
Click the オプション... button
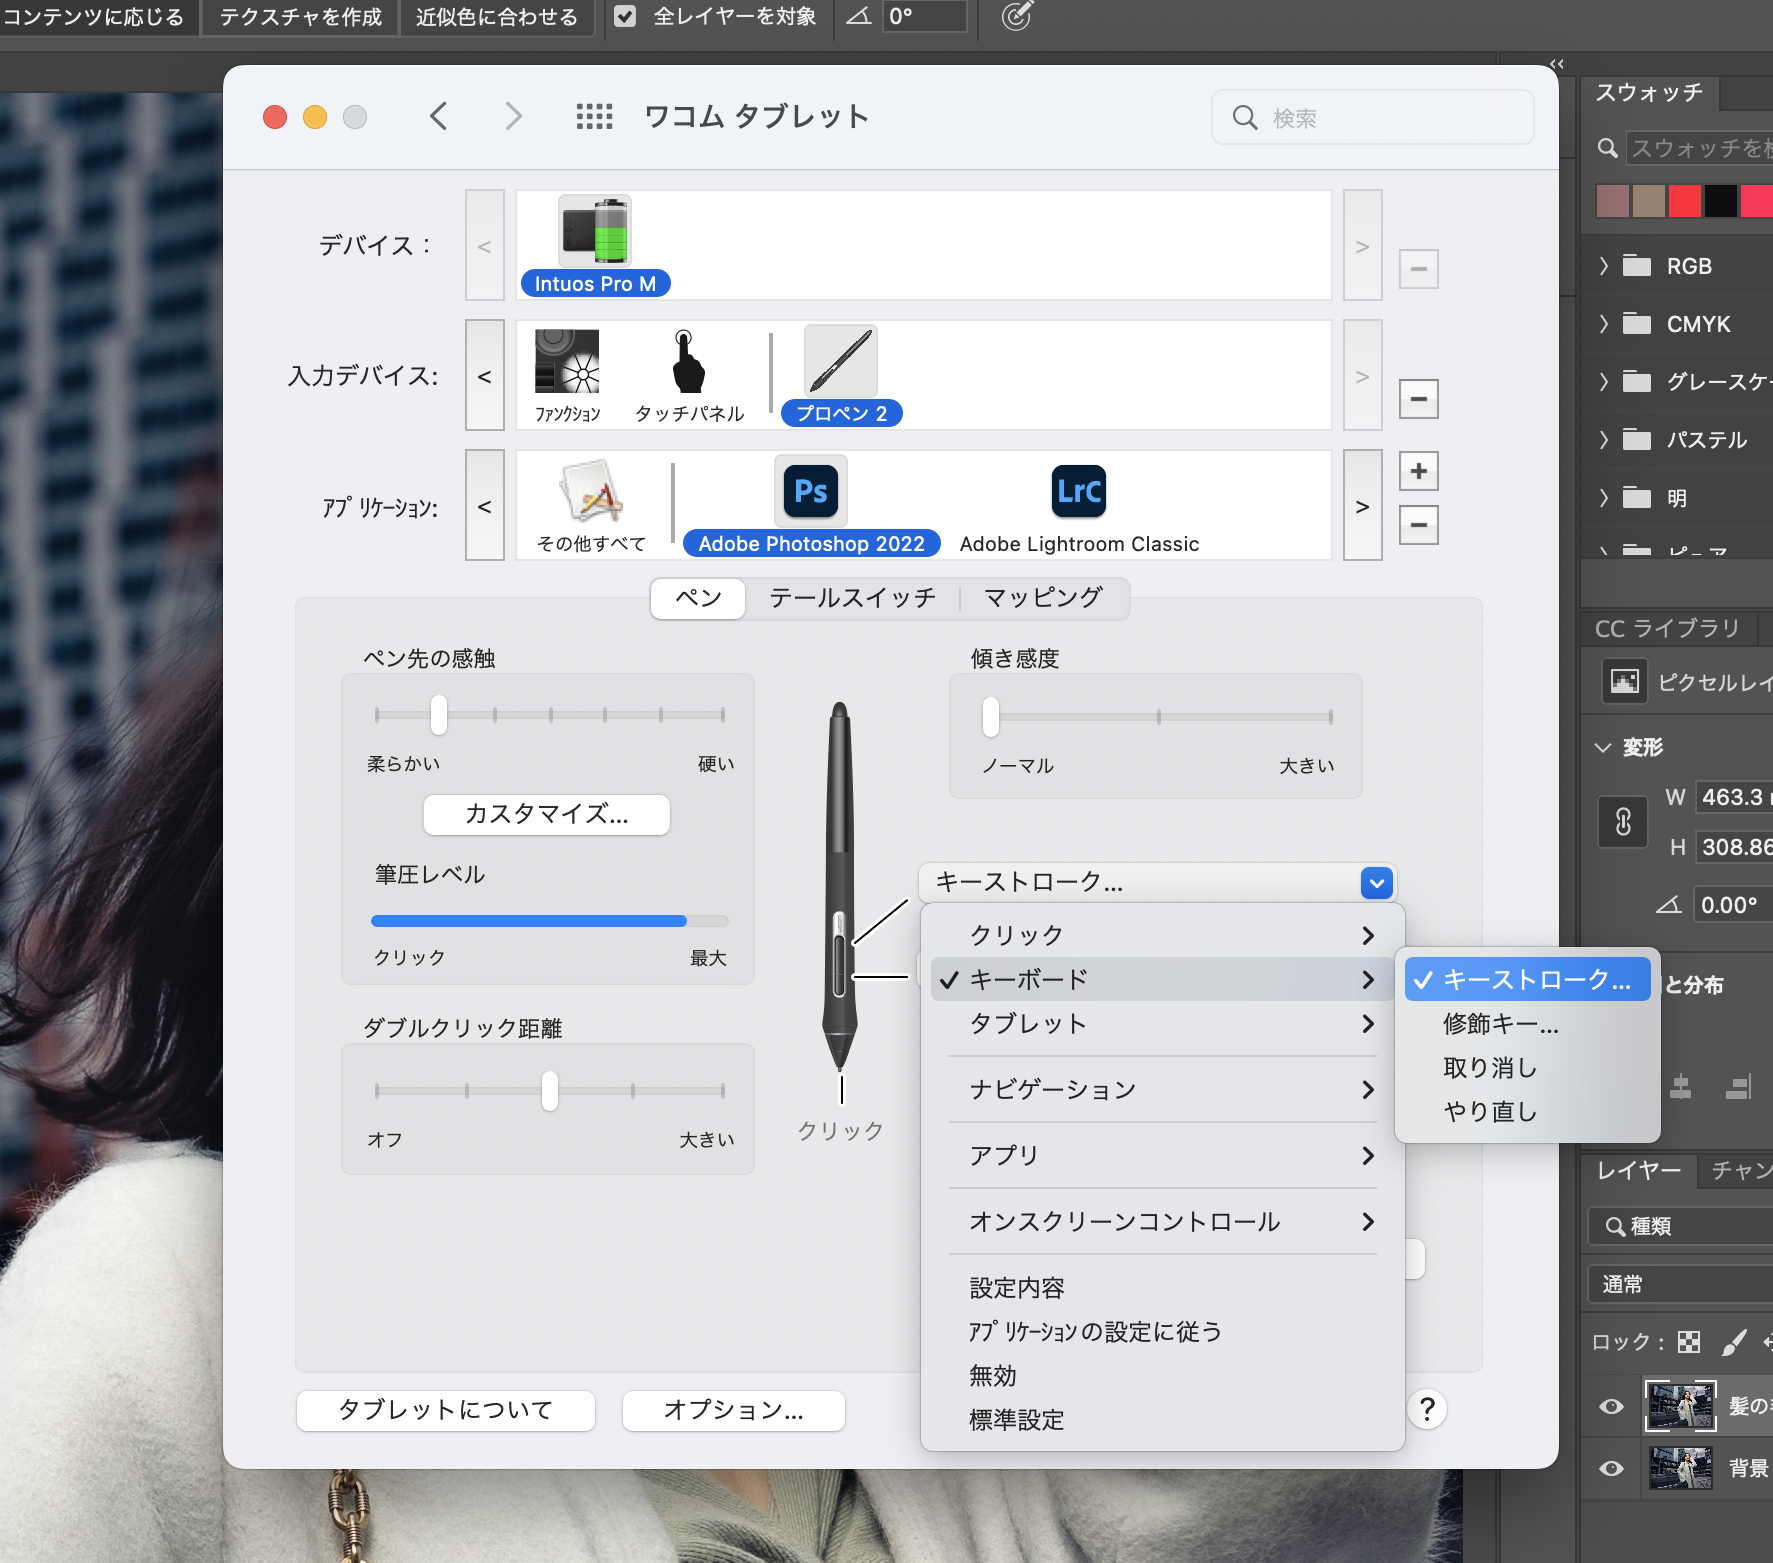point(733,1410)
